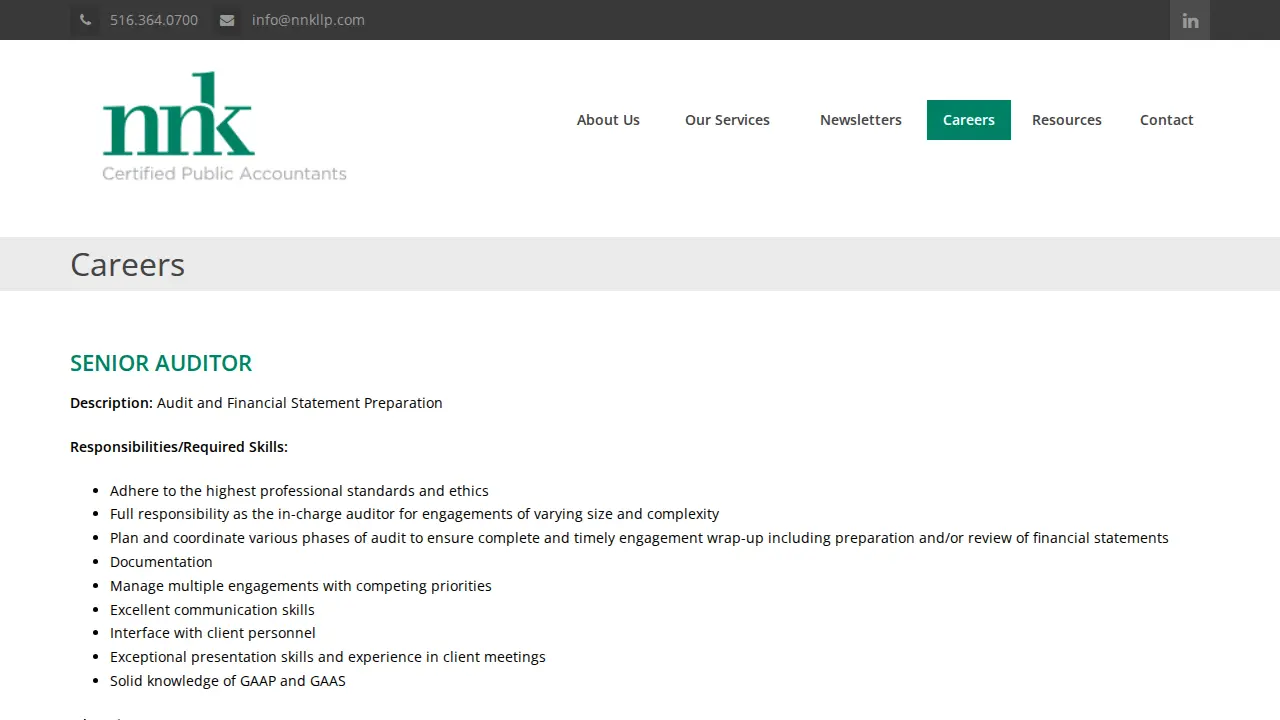Click 'Manage multiple engagements' bullet

pos(301,586)
